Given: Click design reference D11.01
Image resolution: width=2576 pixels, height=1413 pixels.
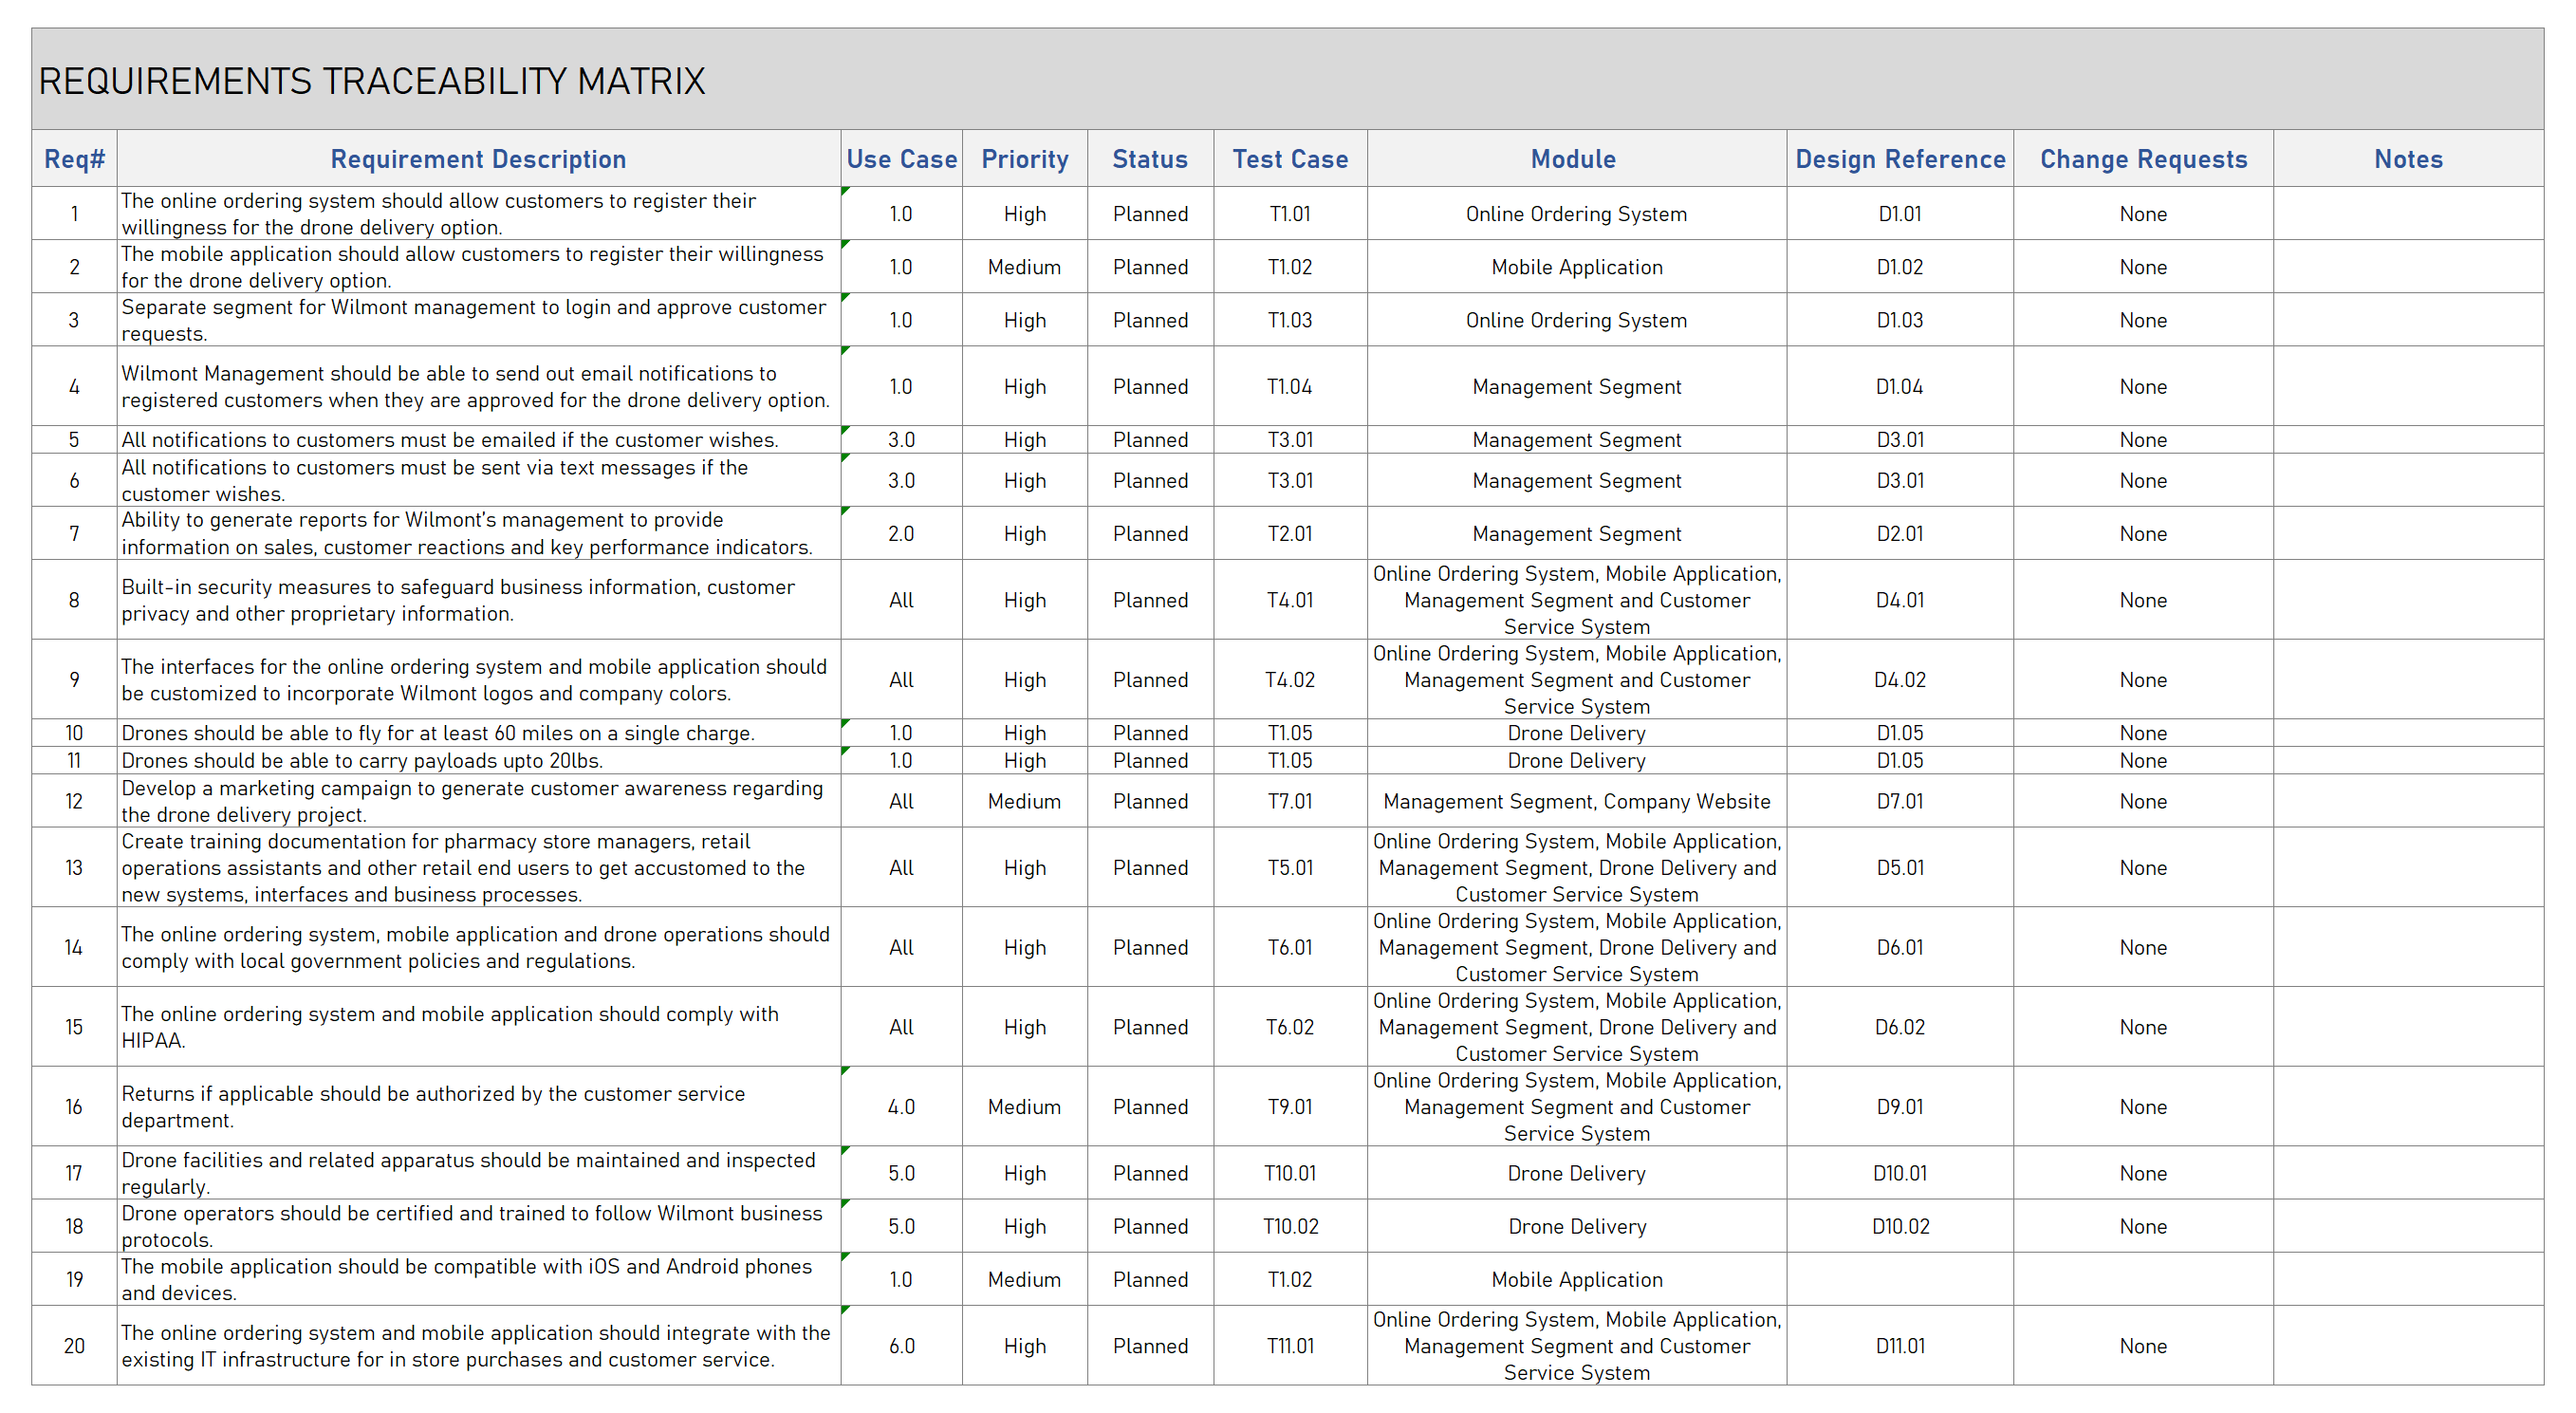Looking at the screenshot, I should pyautogui.click(x=1899, y=1346).
